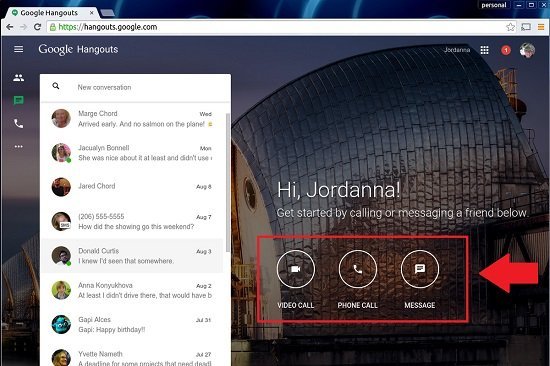Click Donald Curtis's avatar
The image size is (550, 366).
[x=61, y=255]
